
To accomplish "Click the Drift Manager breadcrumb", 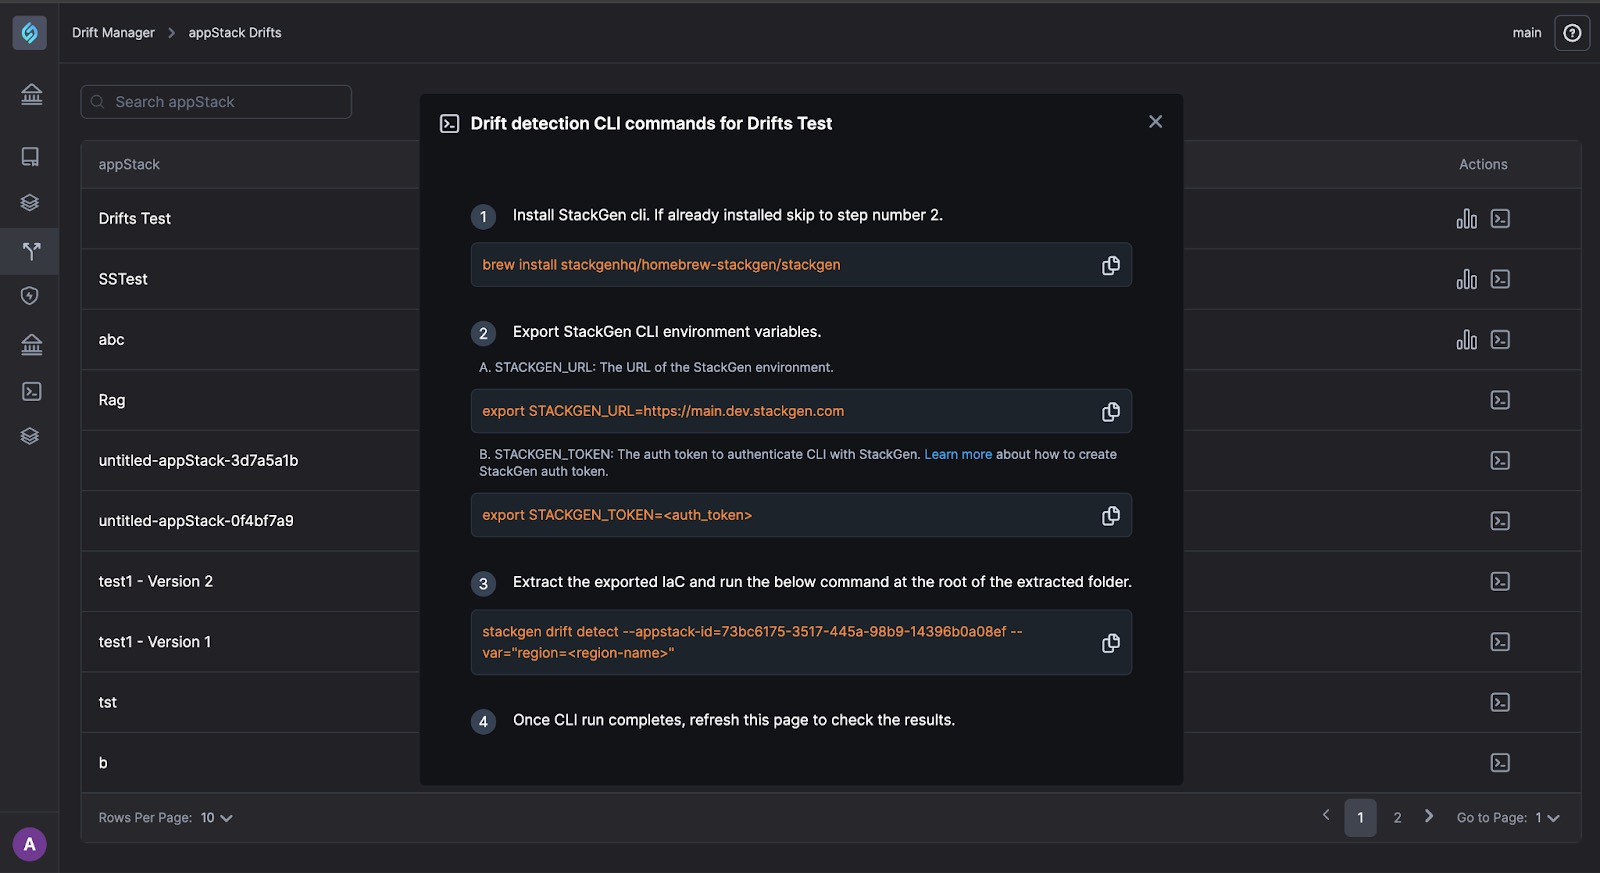I will (113, 33).
